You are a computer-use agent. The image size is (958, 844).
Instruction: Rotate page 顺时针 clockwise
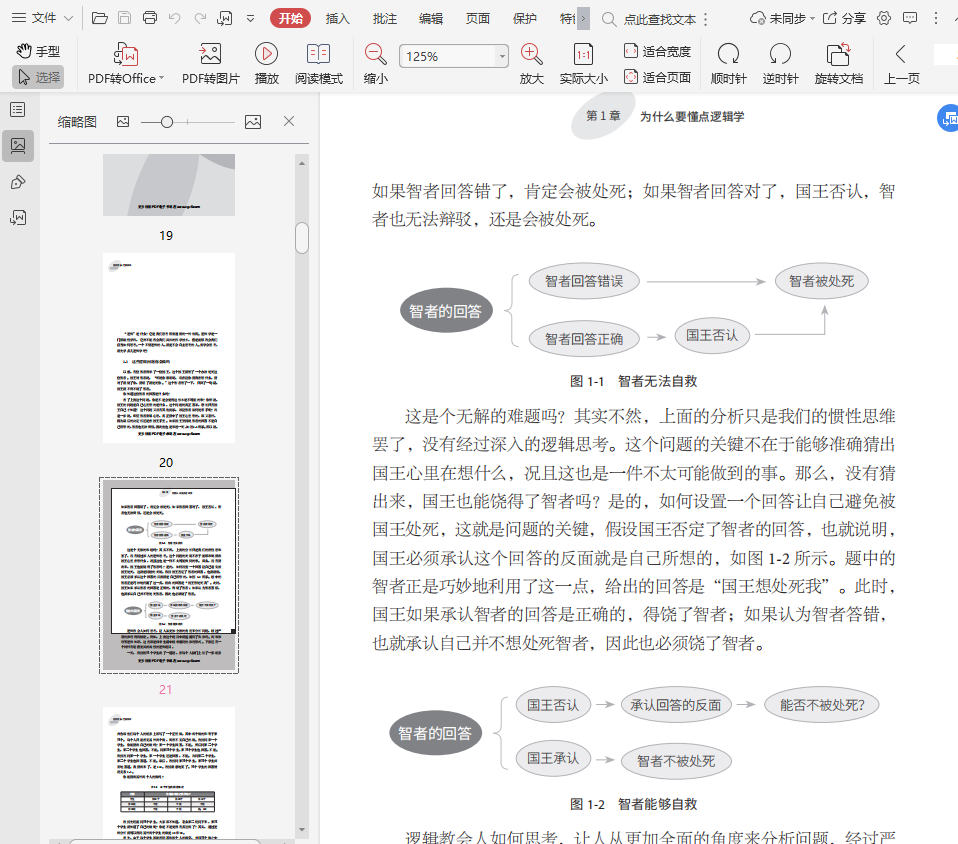coord(728,55)
